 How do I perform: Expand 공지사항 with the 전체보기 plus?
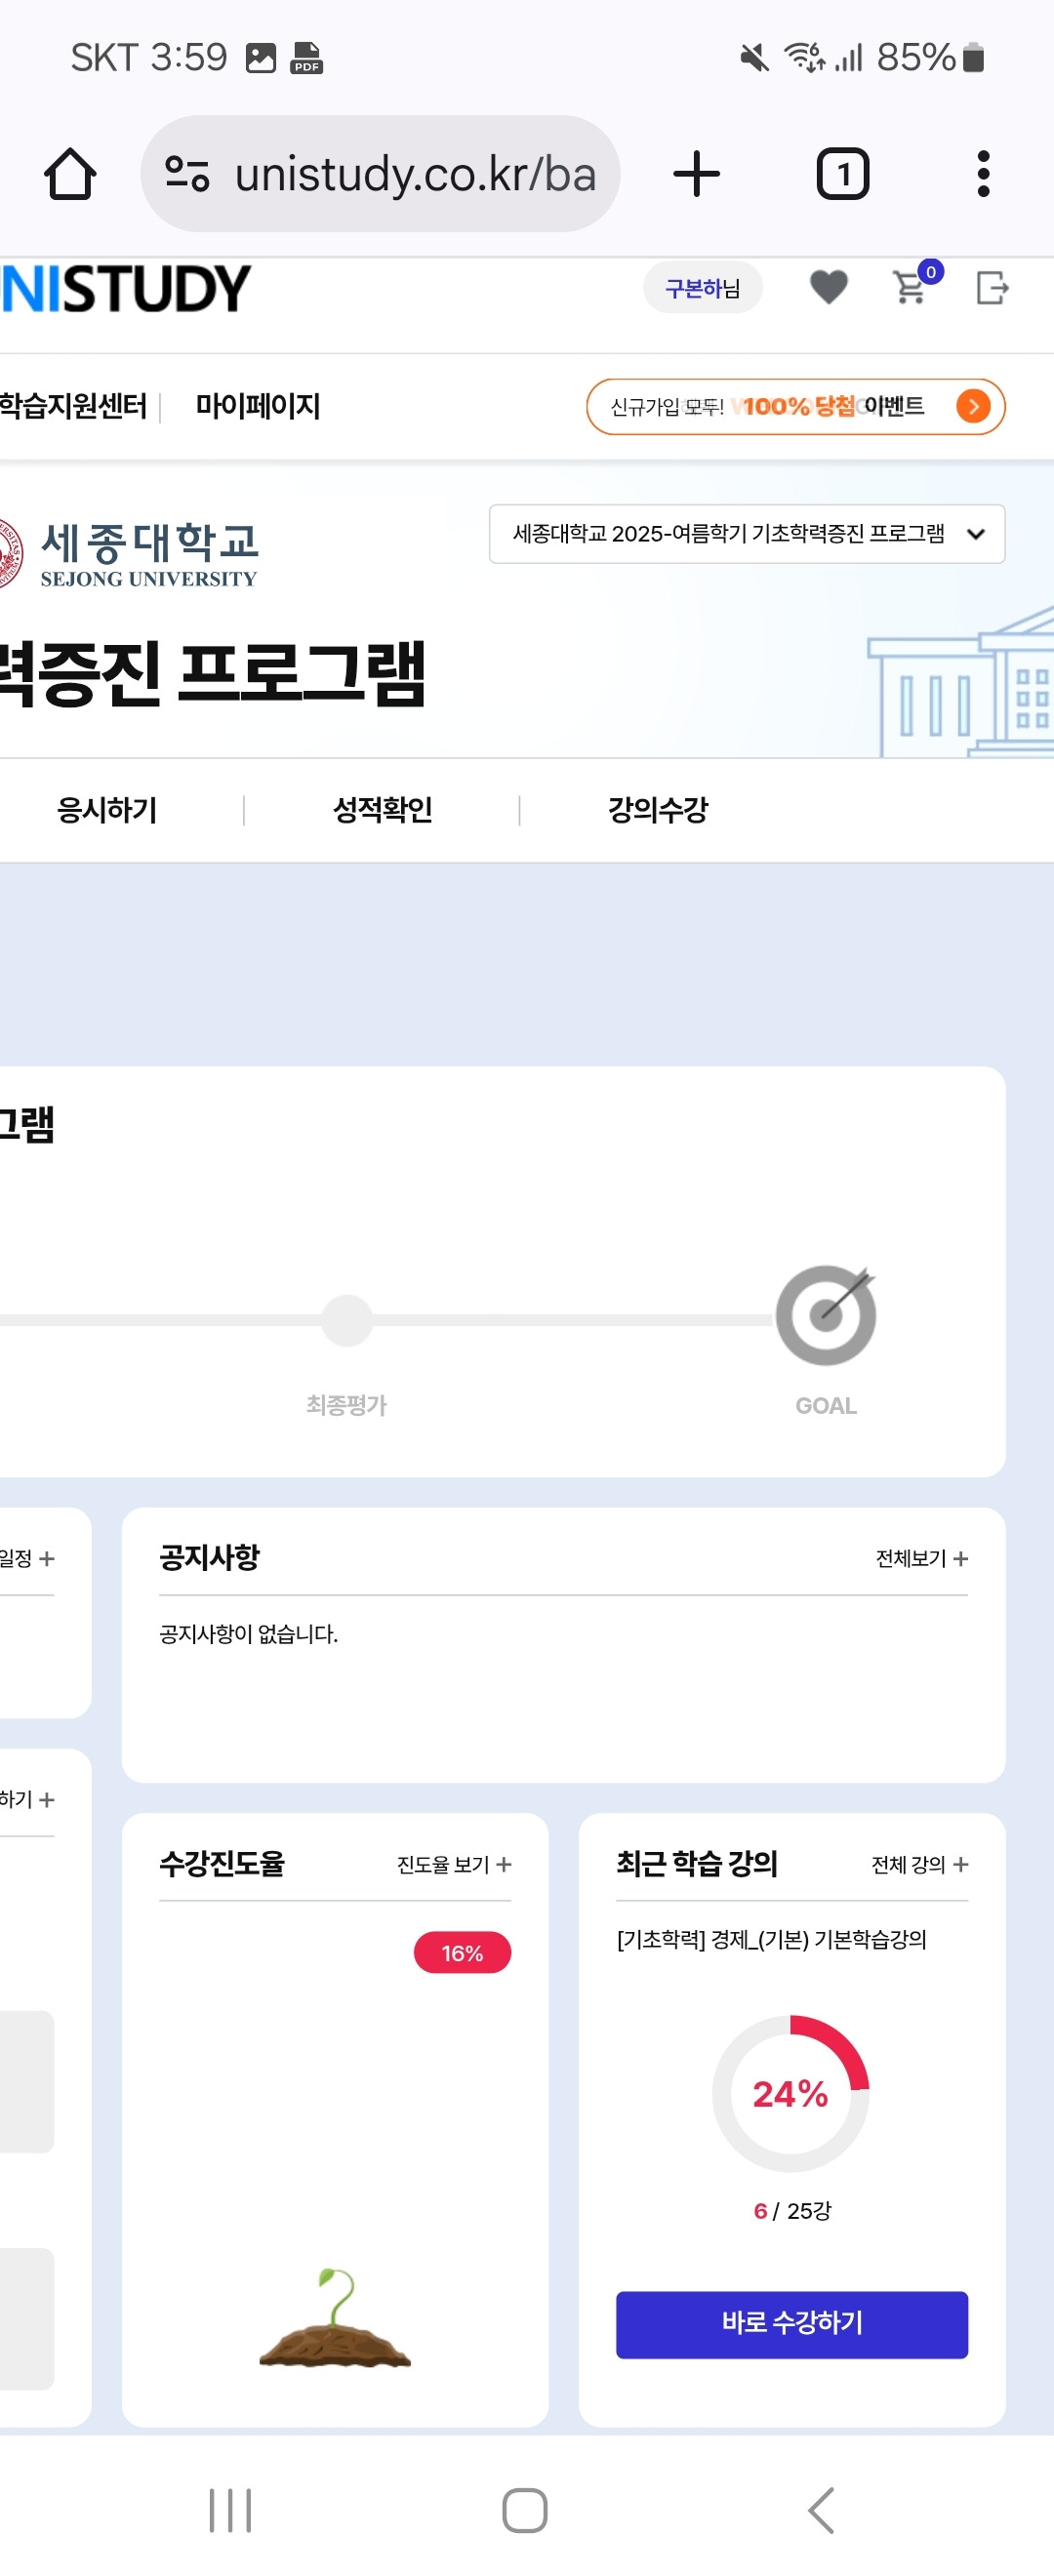click(920, 1557)
